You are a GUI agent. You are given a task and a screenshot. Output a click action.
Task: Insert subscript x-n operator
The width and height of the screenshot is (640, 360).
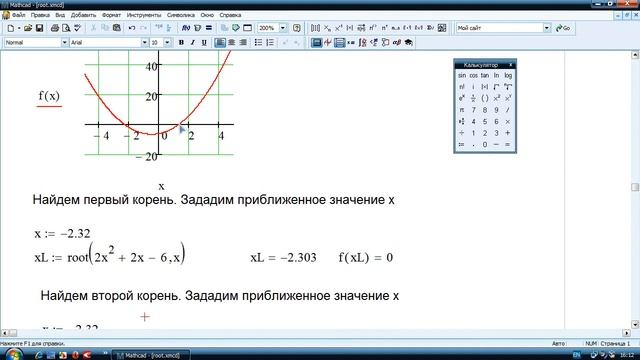327,28
